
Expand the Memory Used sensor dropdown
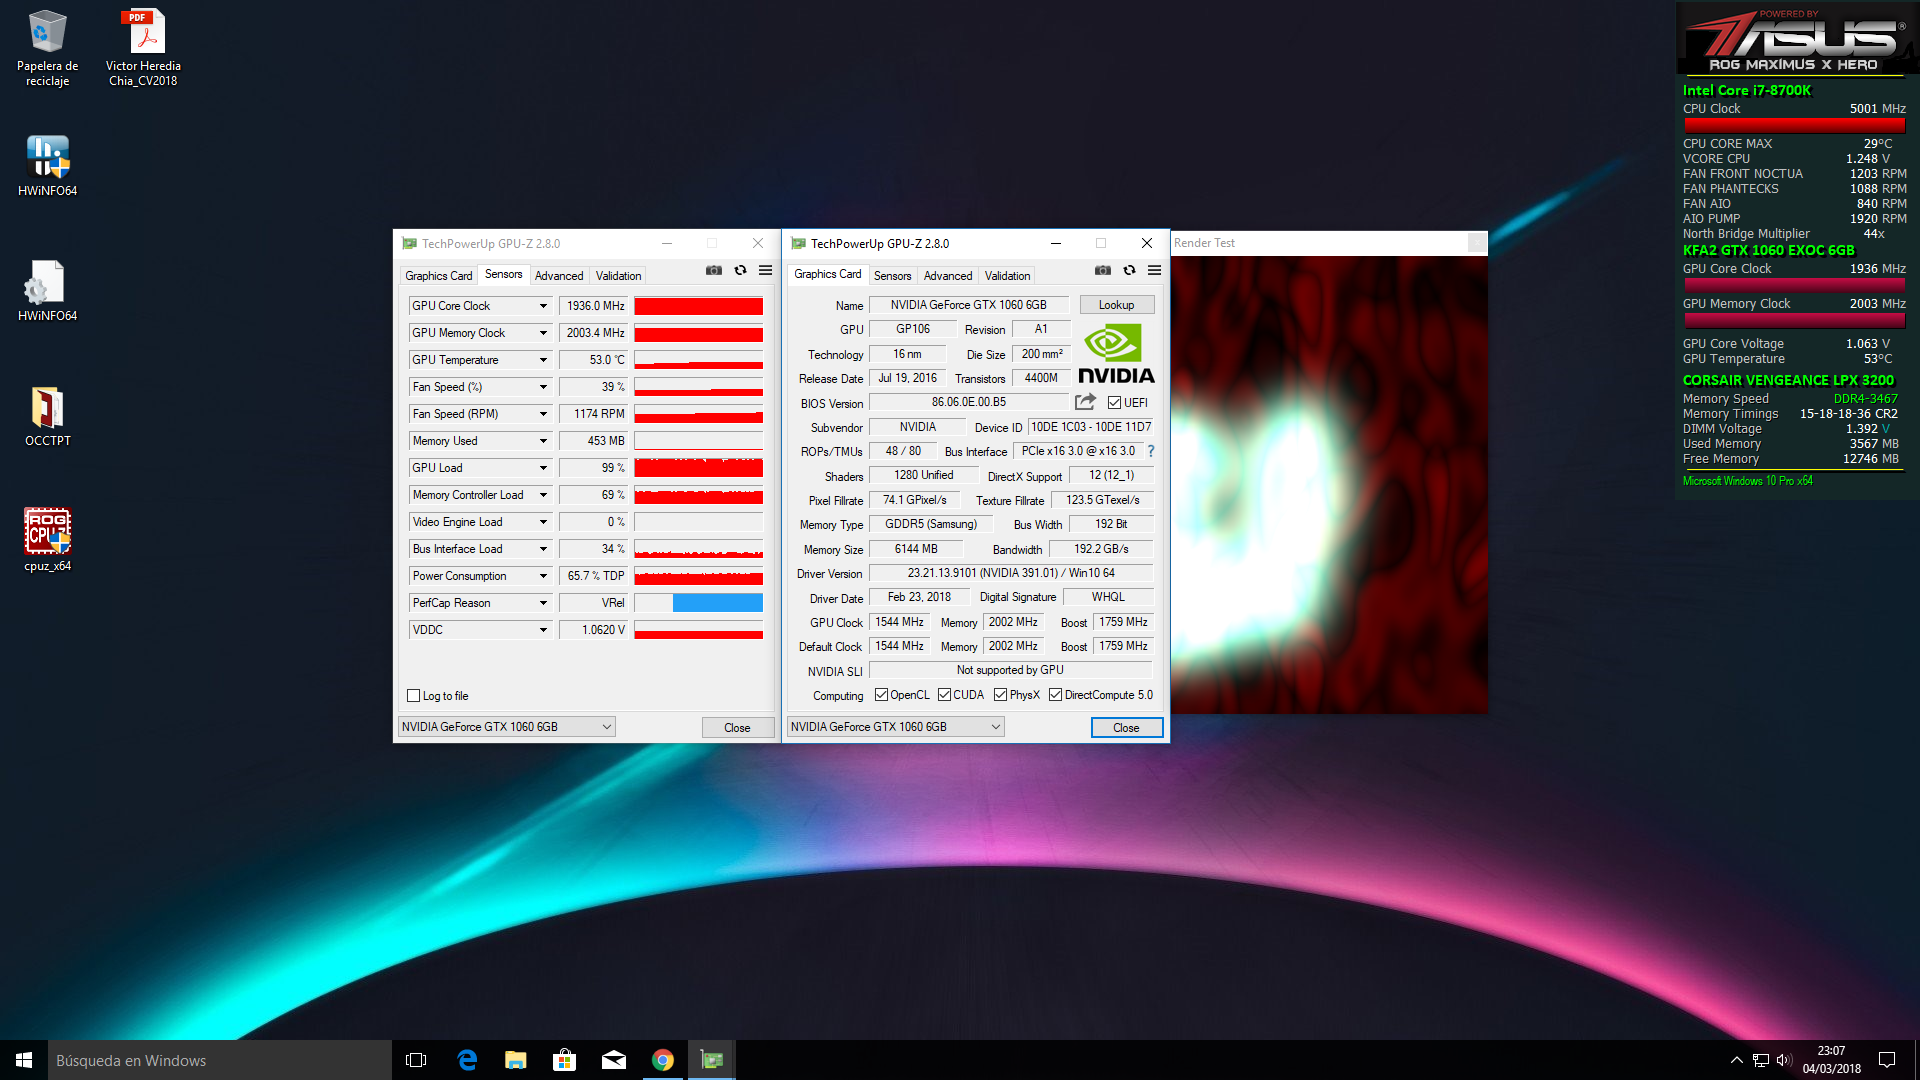(x=543, y=441)
